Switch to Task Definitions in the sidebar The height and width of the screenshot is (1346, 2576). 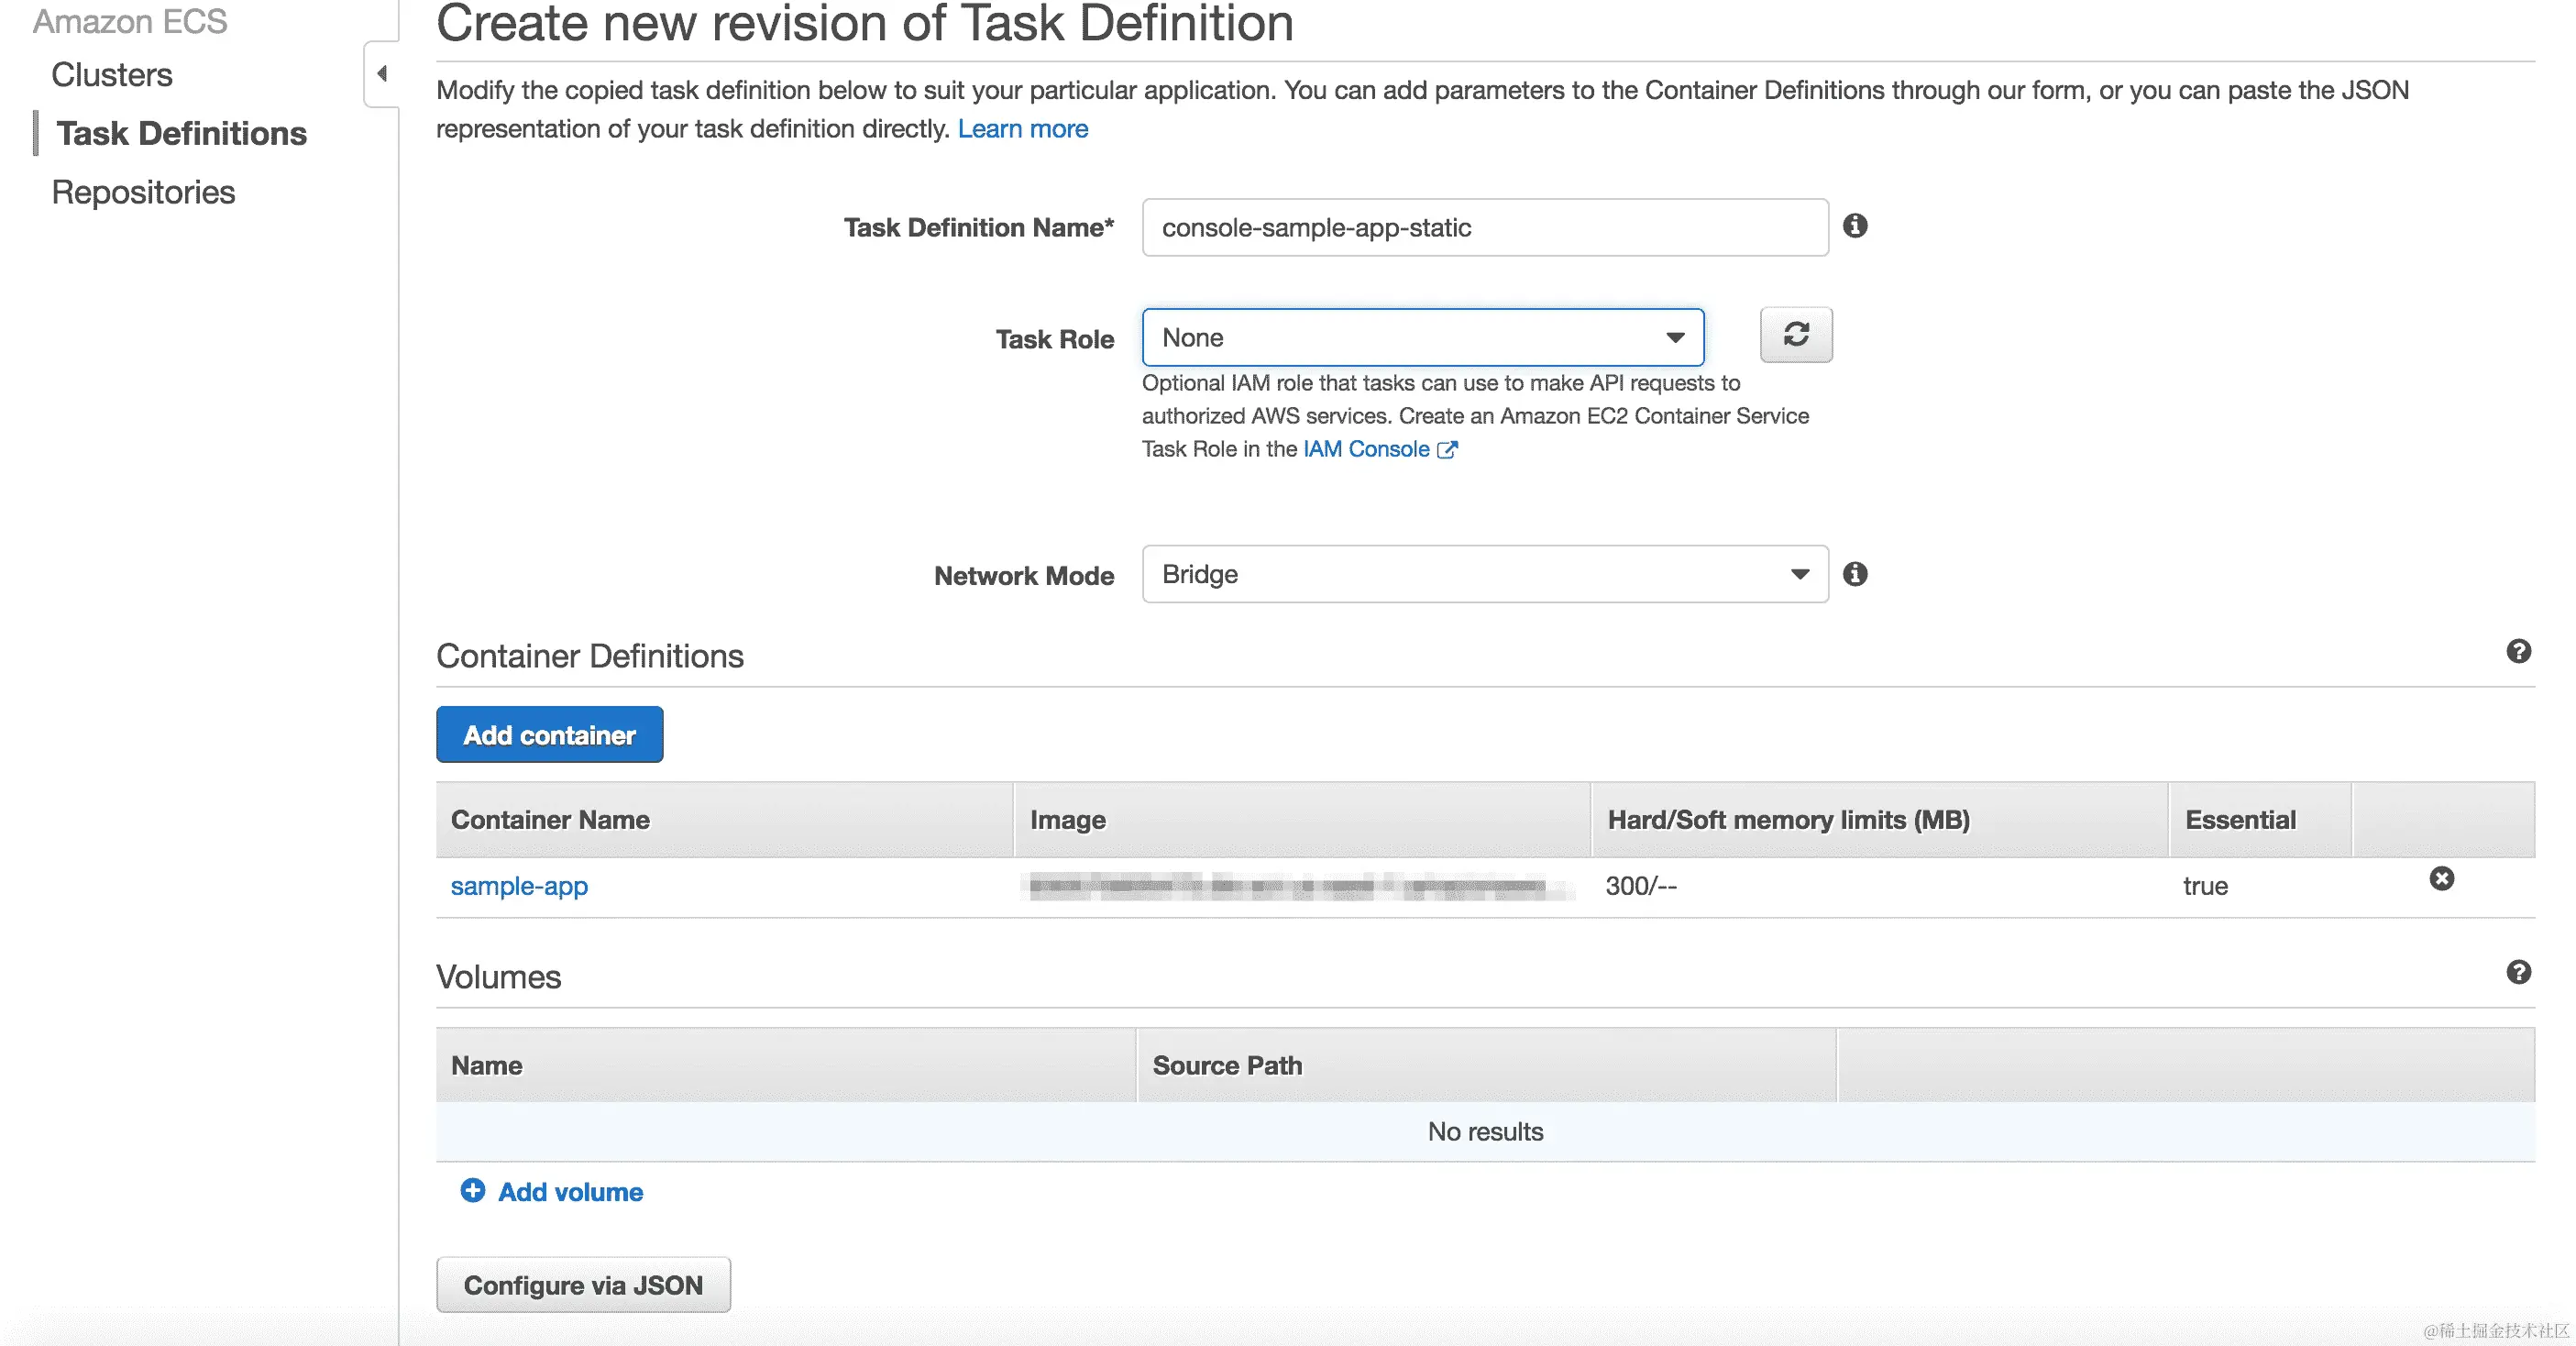pyautogui.click(x=181, y=133)
